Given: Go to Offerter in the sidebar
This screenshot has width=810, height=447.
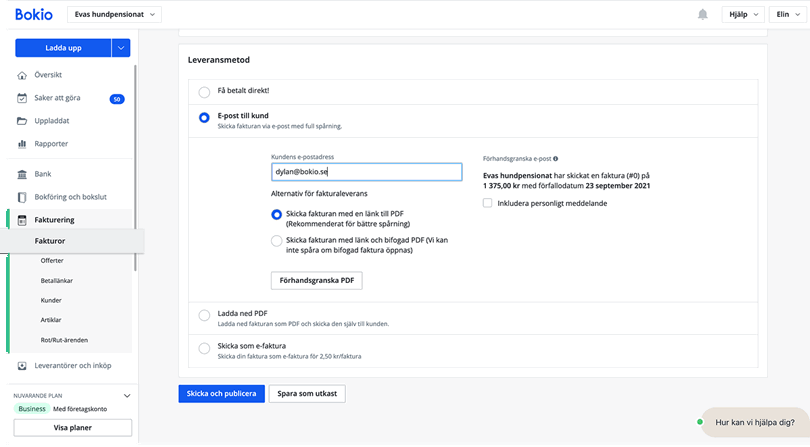Looking at the screenshot, I should (52, 260).
